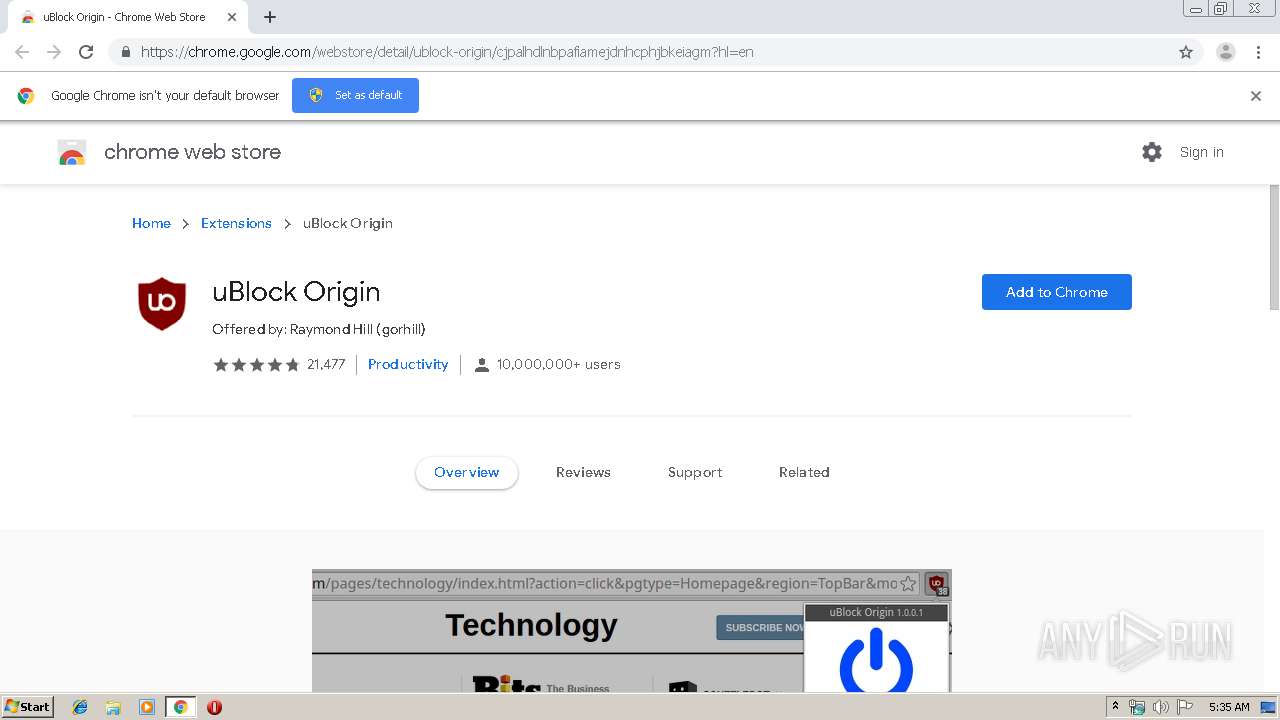Click the Chrome taskbar icon
The image size is (1280, 720).
pos(180,707)
